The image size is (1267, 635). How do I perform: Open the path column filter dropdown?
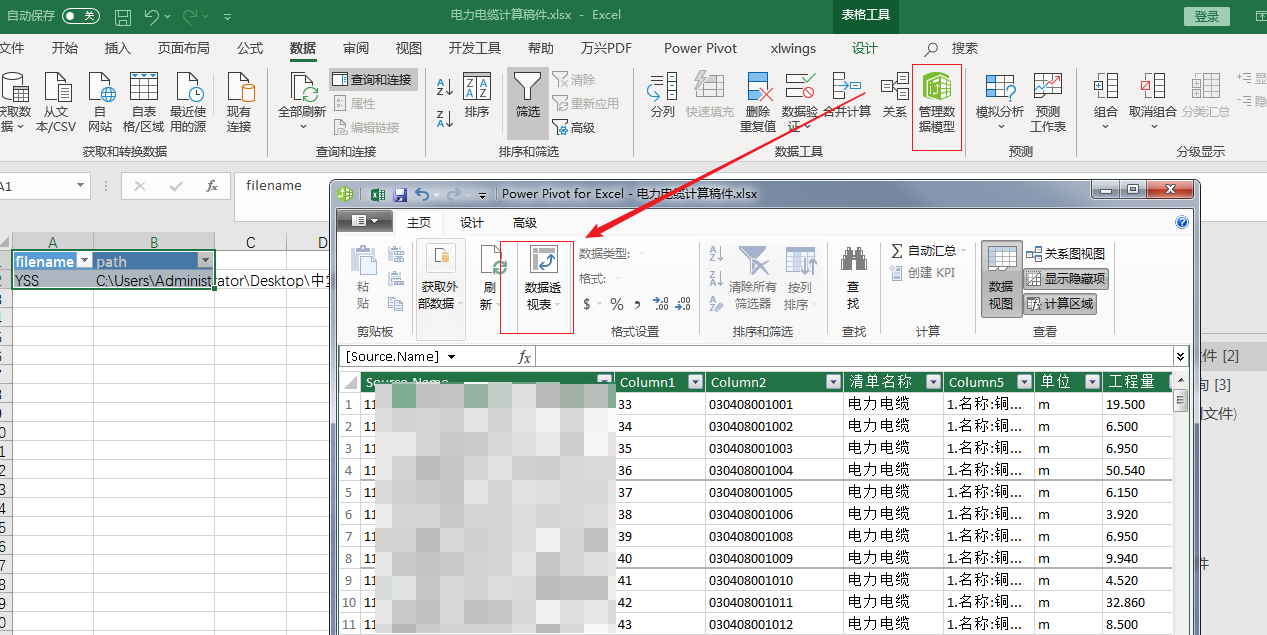(x=205, y=261)
